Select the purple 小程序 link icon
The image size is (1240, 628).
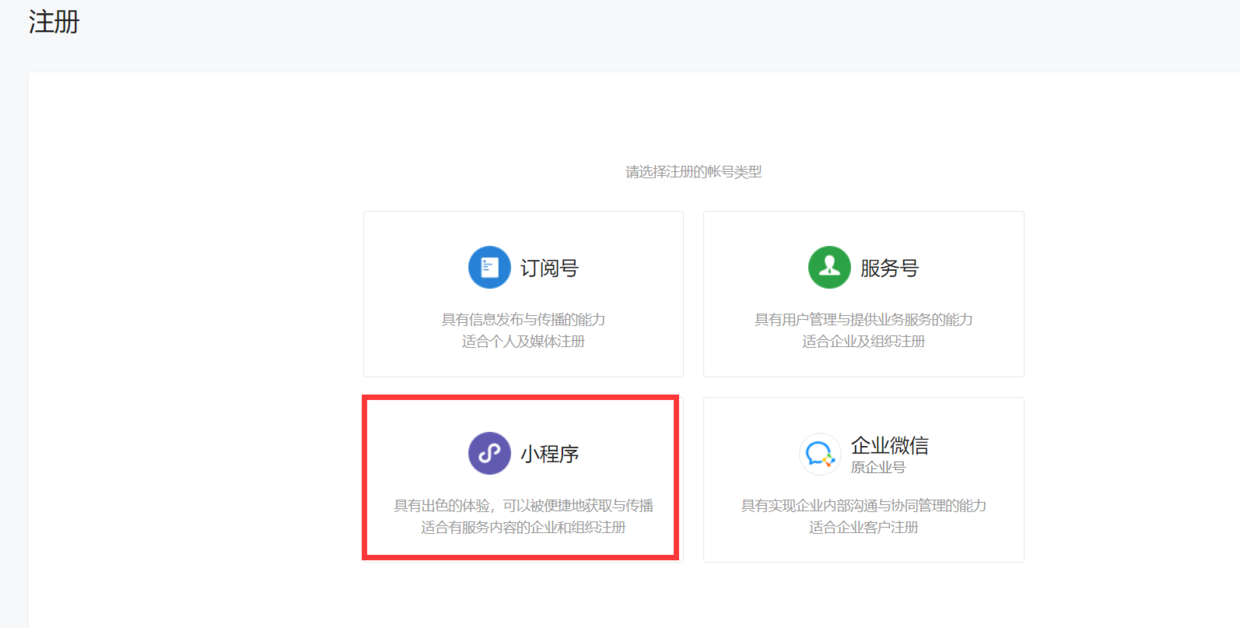[489, 453]
